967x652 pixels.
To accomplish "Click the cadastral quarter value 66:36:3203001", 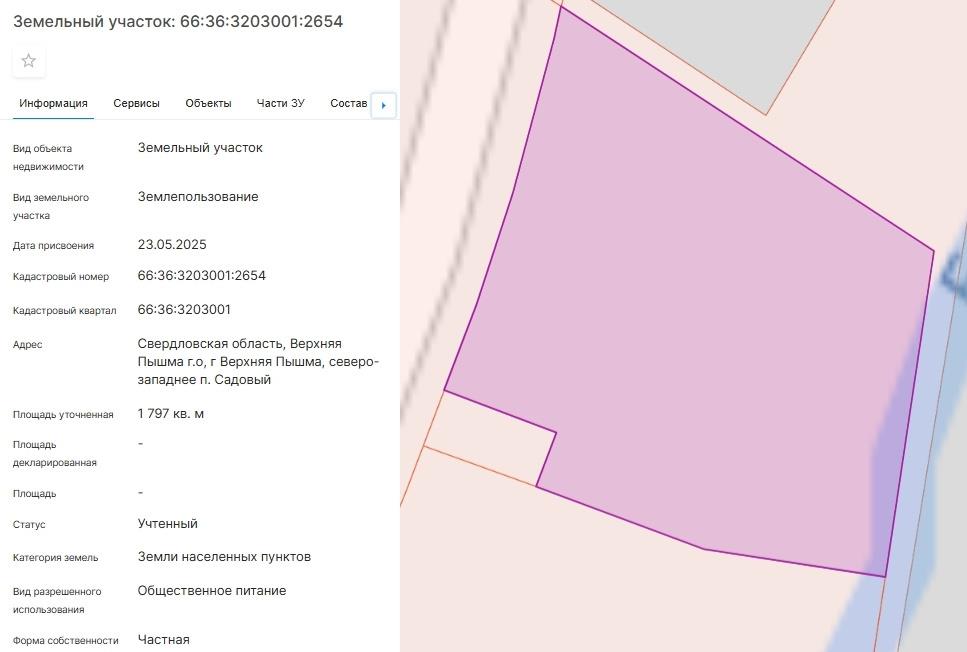I will 184,310.
